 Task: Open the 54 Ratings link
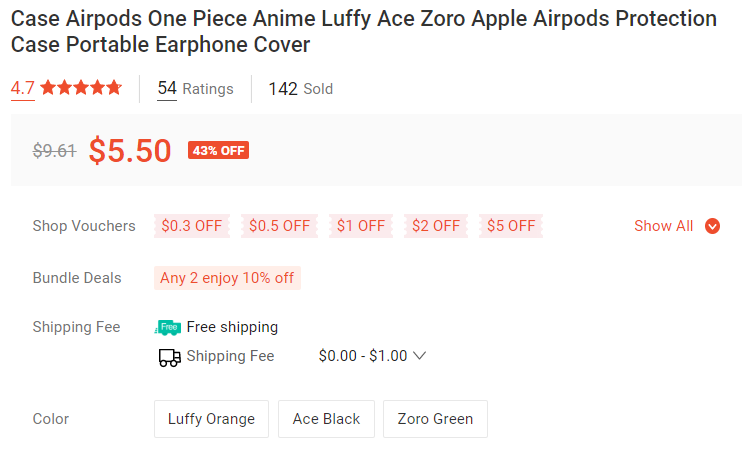point(195,89)
